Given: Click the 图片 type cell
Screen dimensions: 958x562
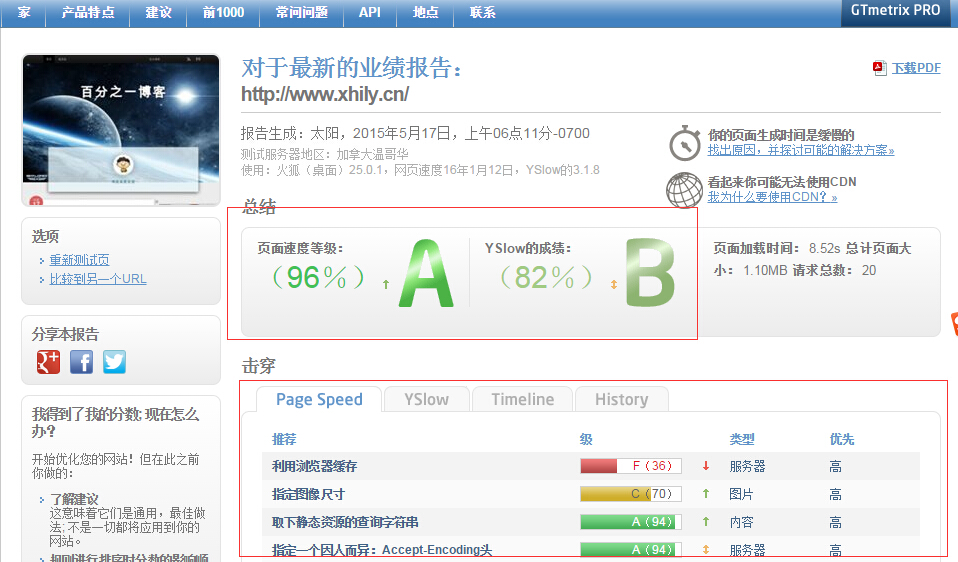Looking at the screenshot, I should (x=741, y=494).
